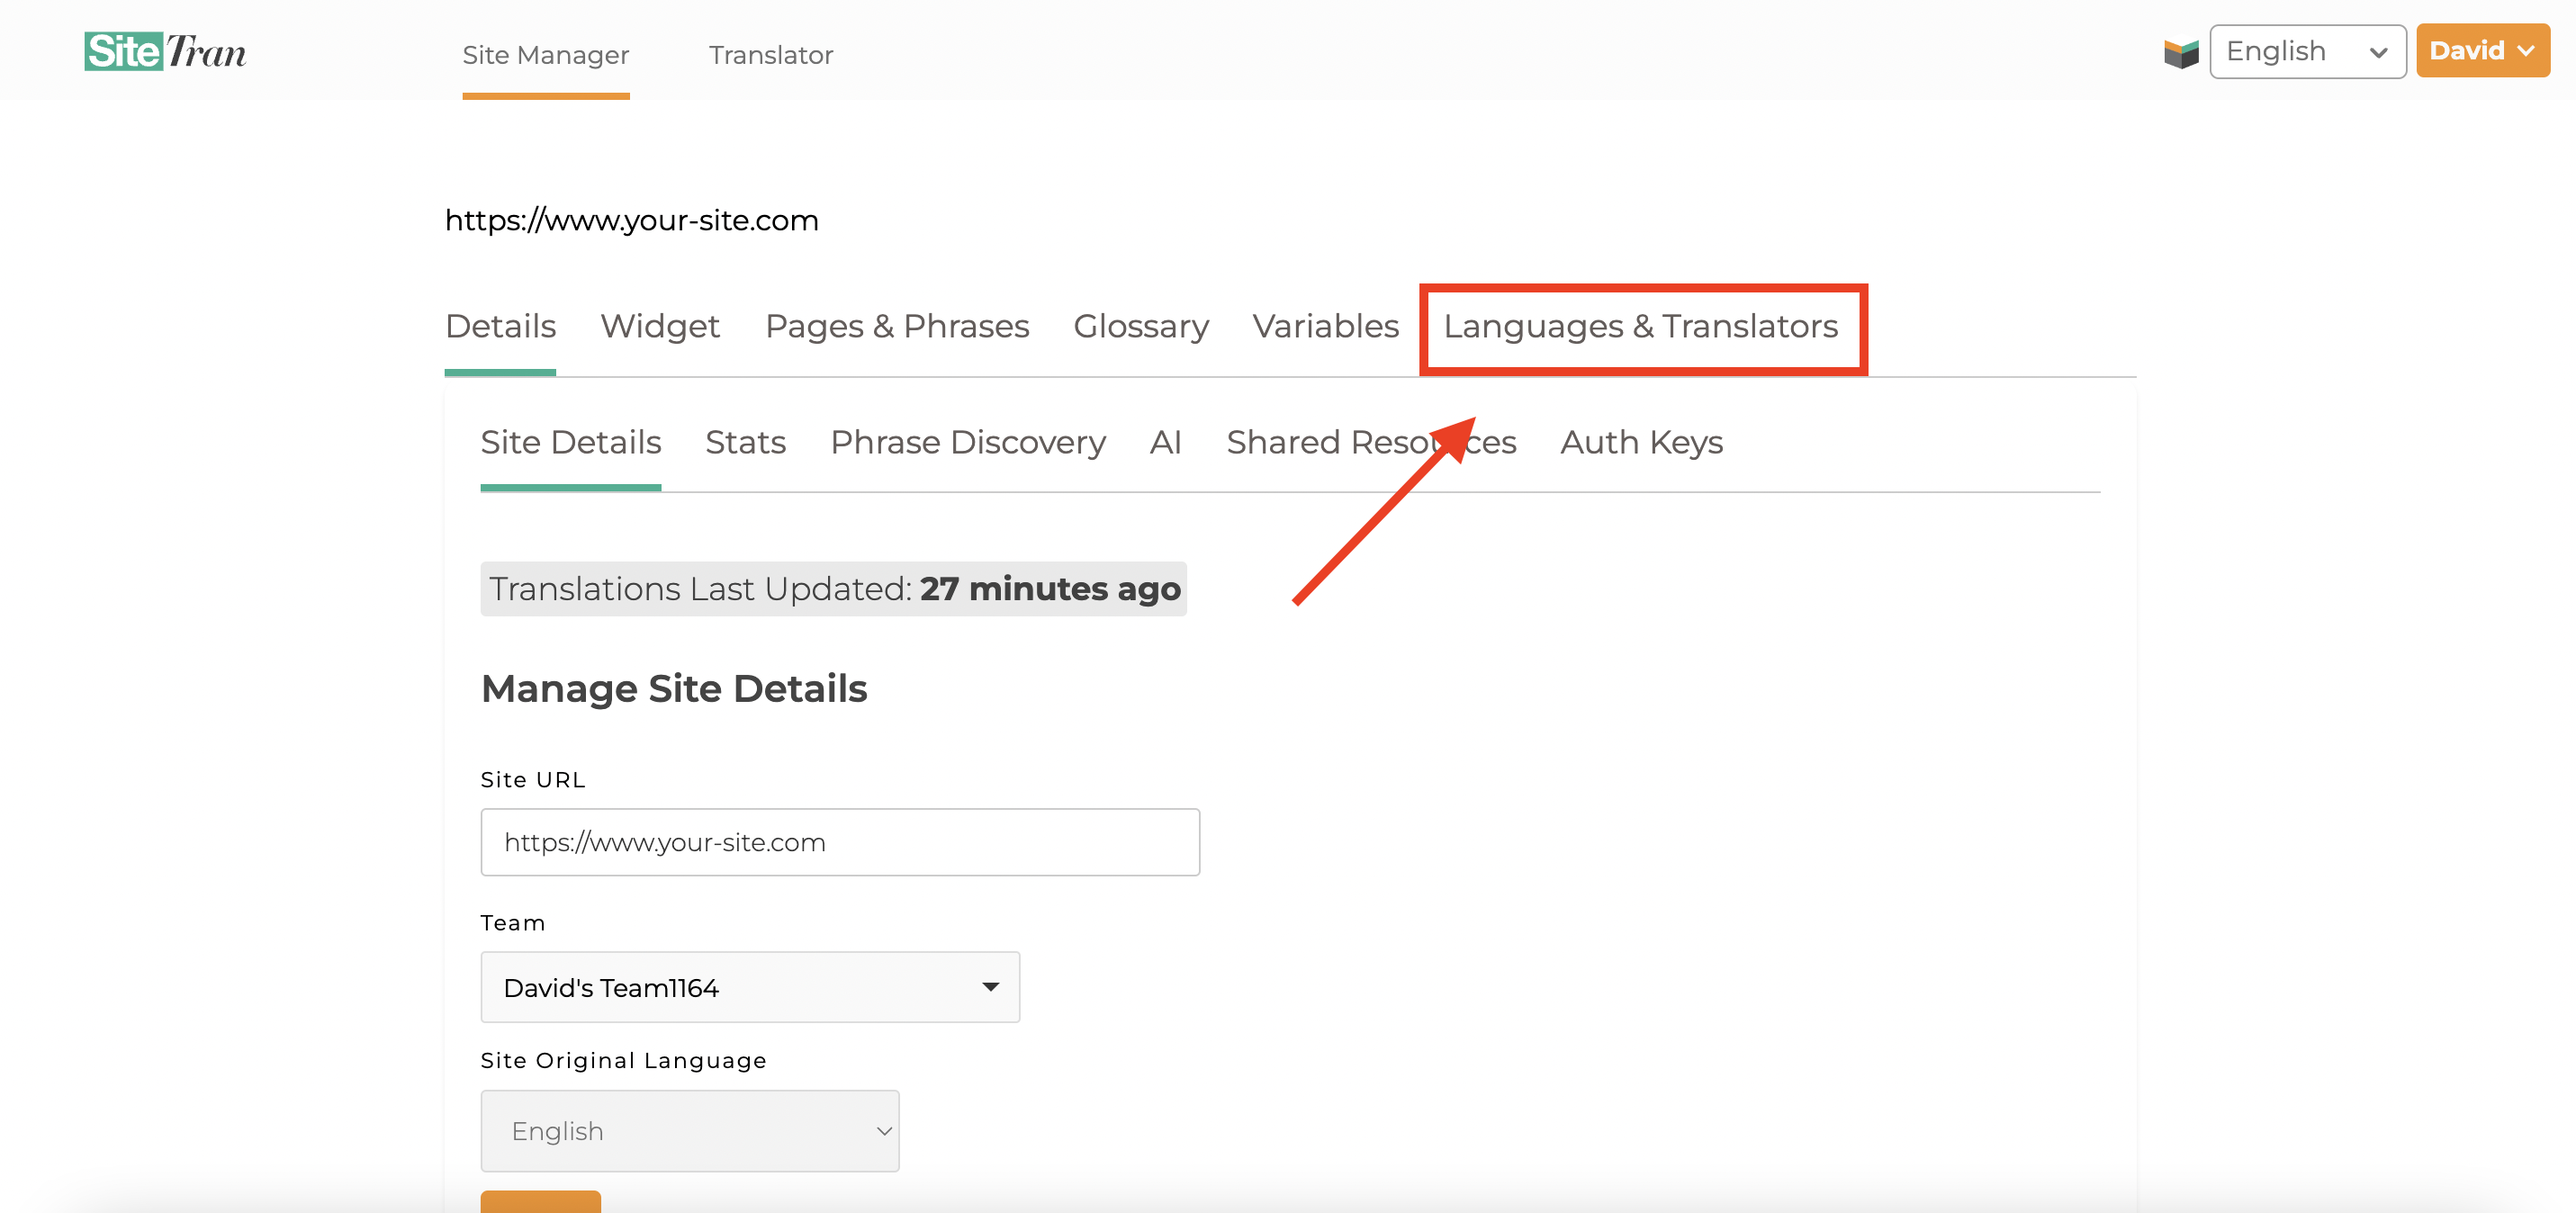Open the Site Manager tab
2576x1213 pixels.
[545, 55]
